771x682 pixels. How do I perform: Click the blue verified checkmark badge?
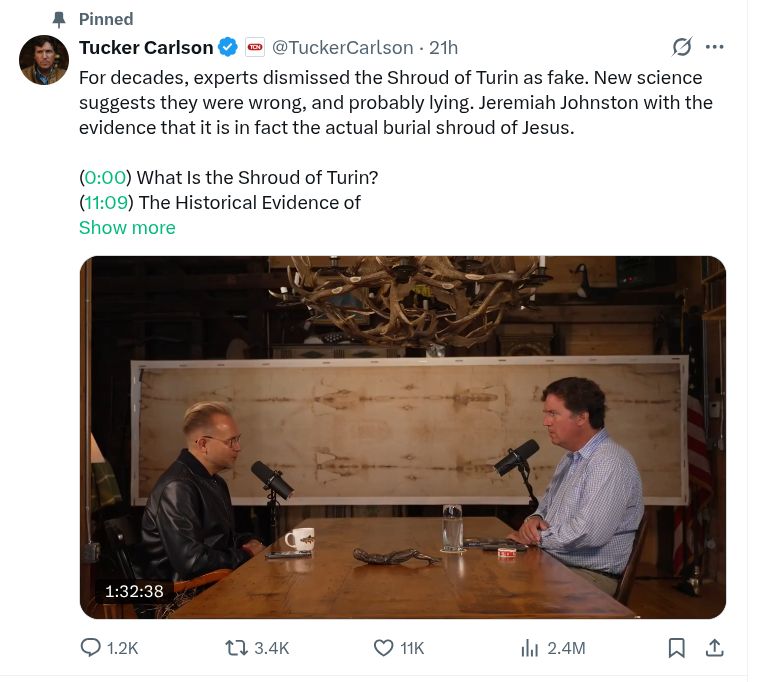coord(228,48)
